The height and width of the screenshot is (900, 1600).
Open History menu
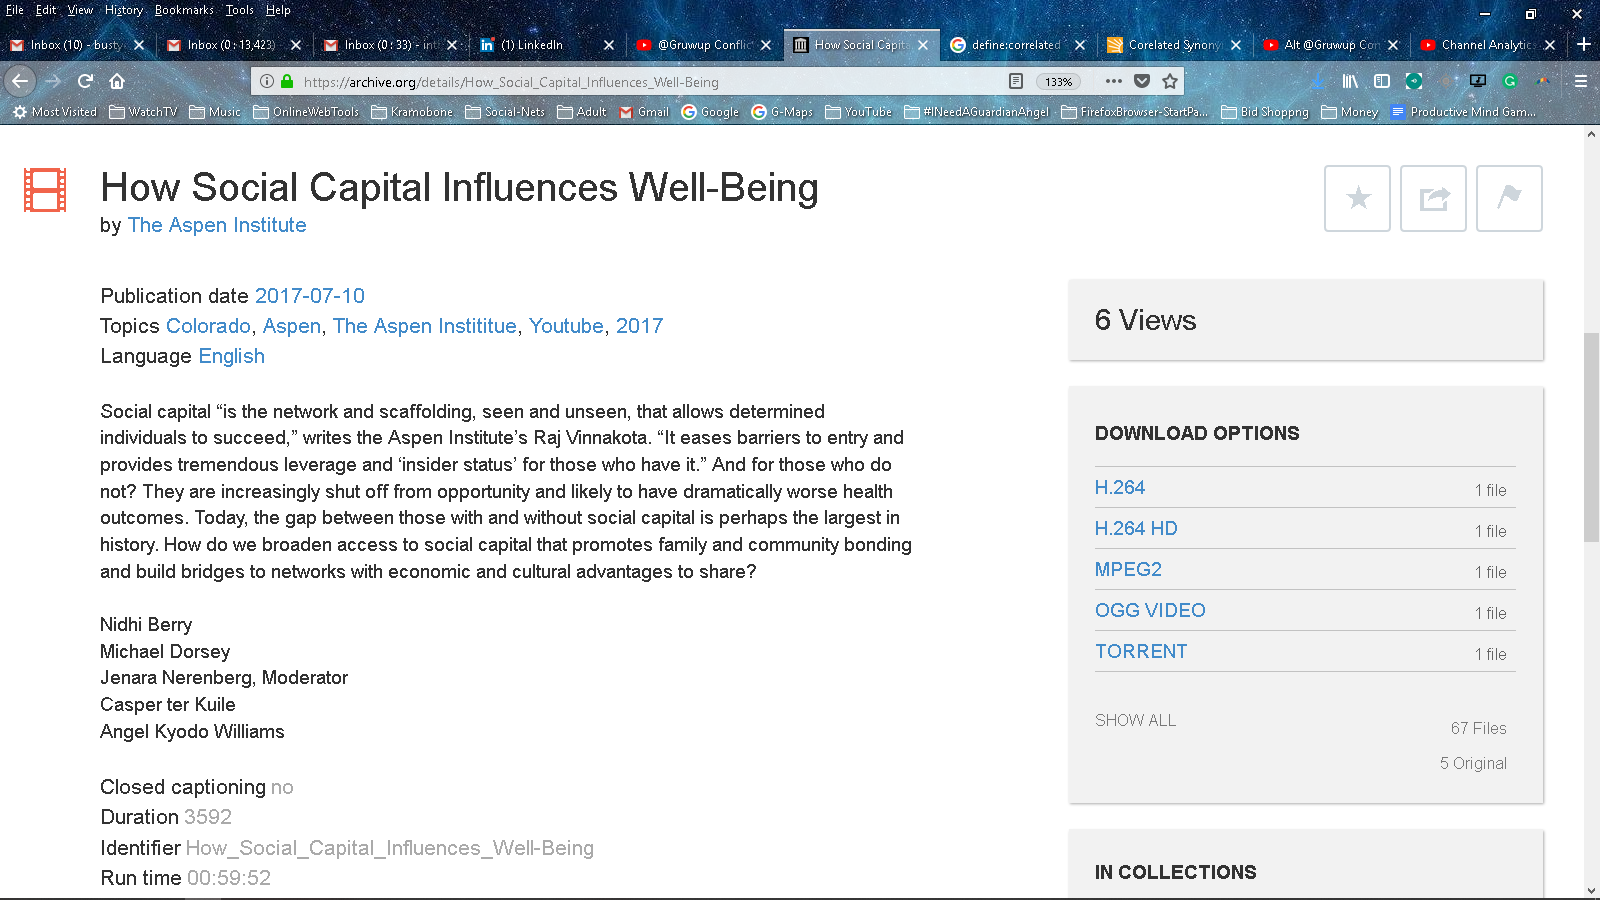[x=124, y=10]
